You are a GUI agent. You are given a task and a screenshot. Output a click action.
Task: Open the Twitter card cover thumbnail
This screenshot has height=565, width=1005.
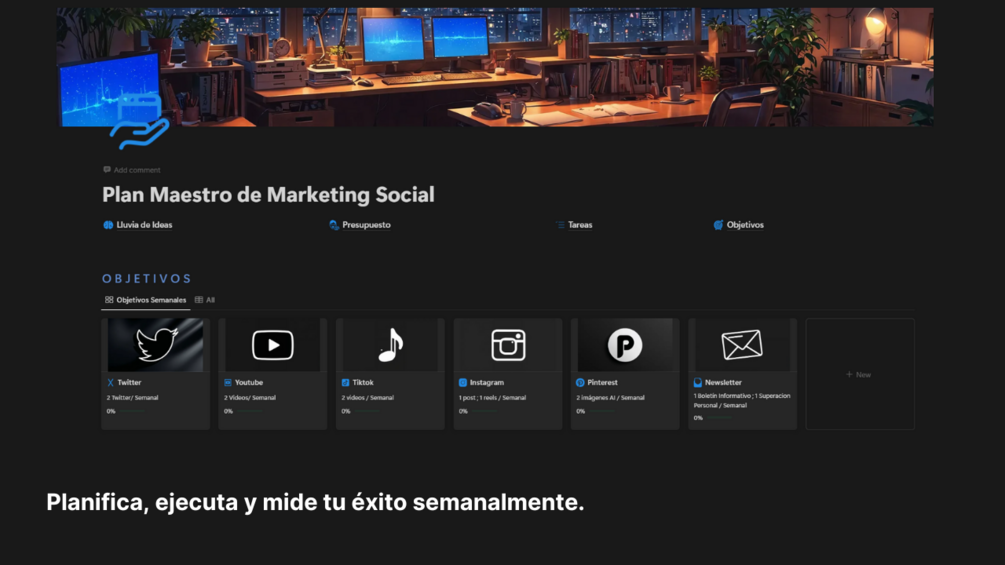[155, 345]
